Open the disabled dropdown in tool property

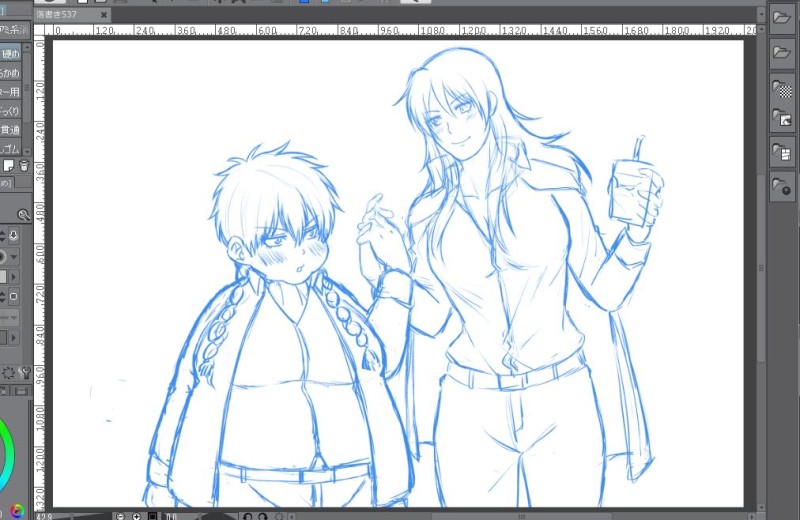(x=9, y=317)
